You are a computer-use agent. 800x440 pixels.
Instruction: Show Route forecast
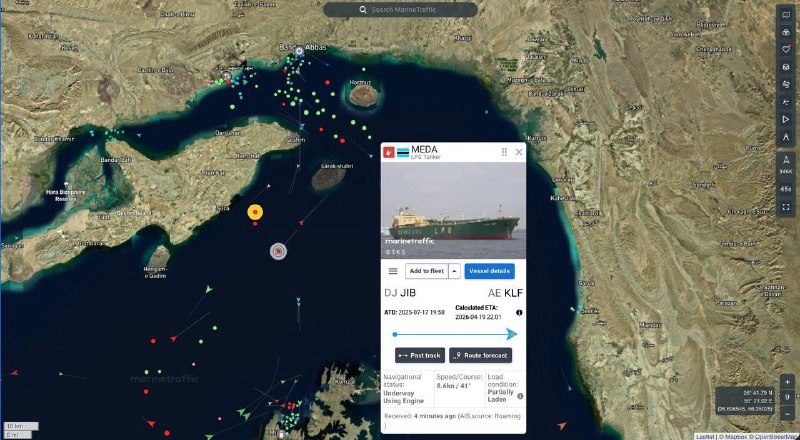(480, 355)
